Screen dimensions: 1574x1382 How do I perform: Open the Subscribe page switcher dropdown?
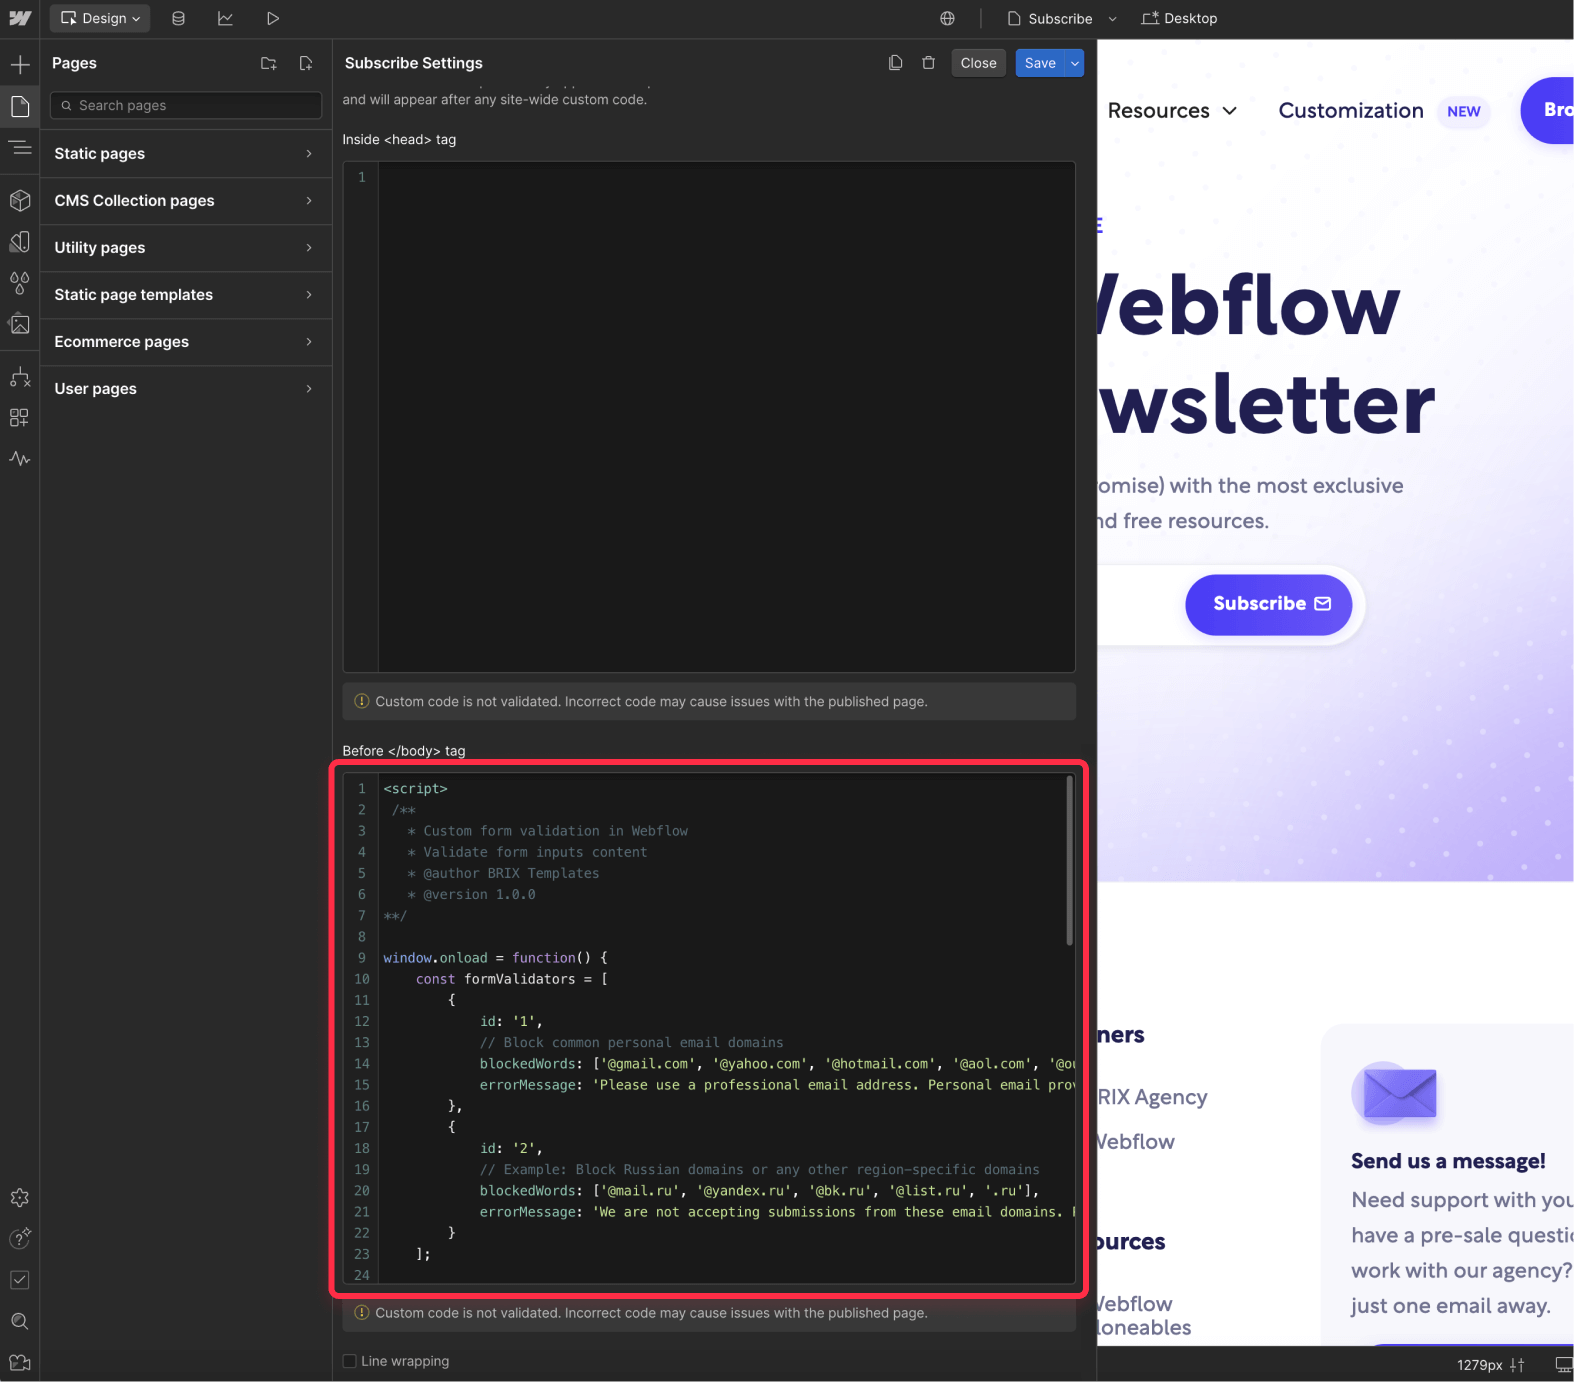coord(1061,18)
